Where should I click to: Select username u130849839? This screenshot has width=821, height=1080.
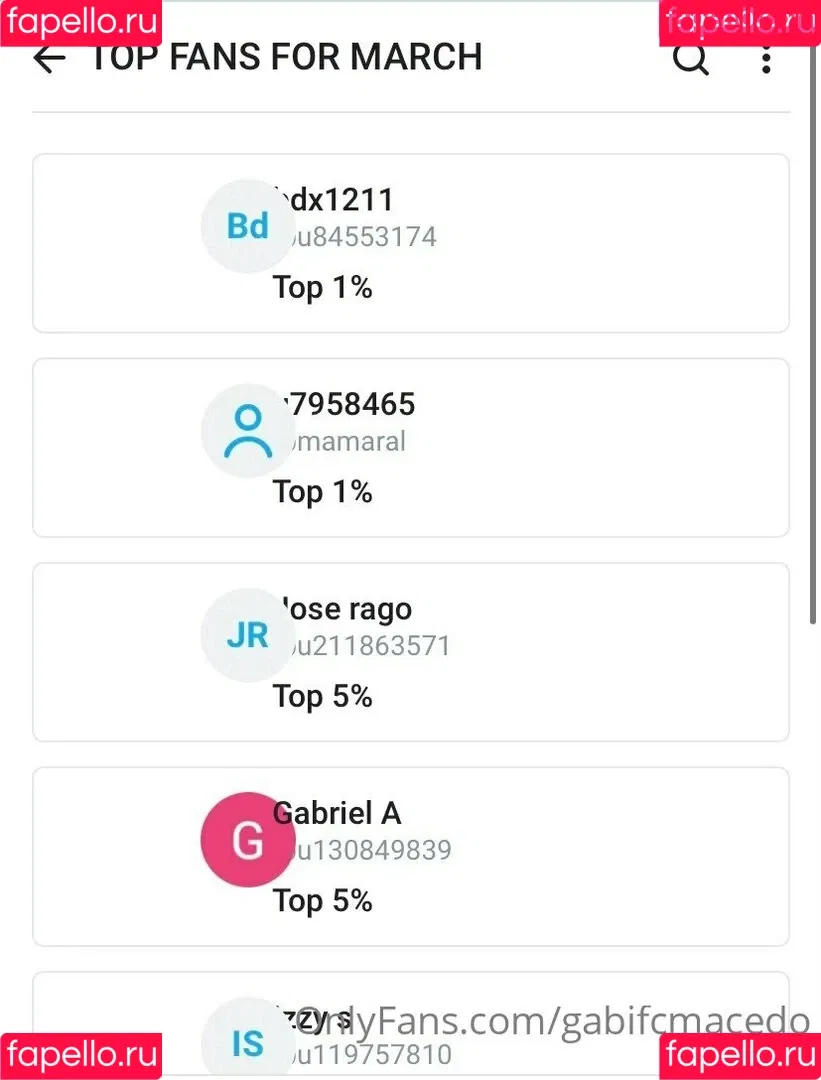click(362, 851)
